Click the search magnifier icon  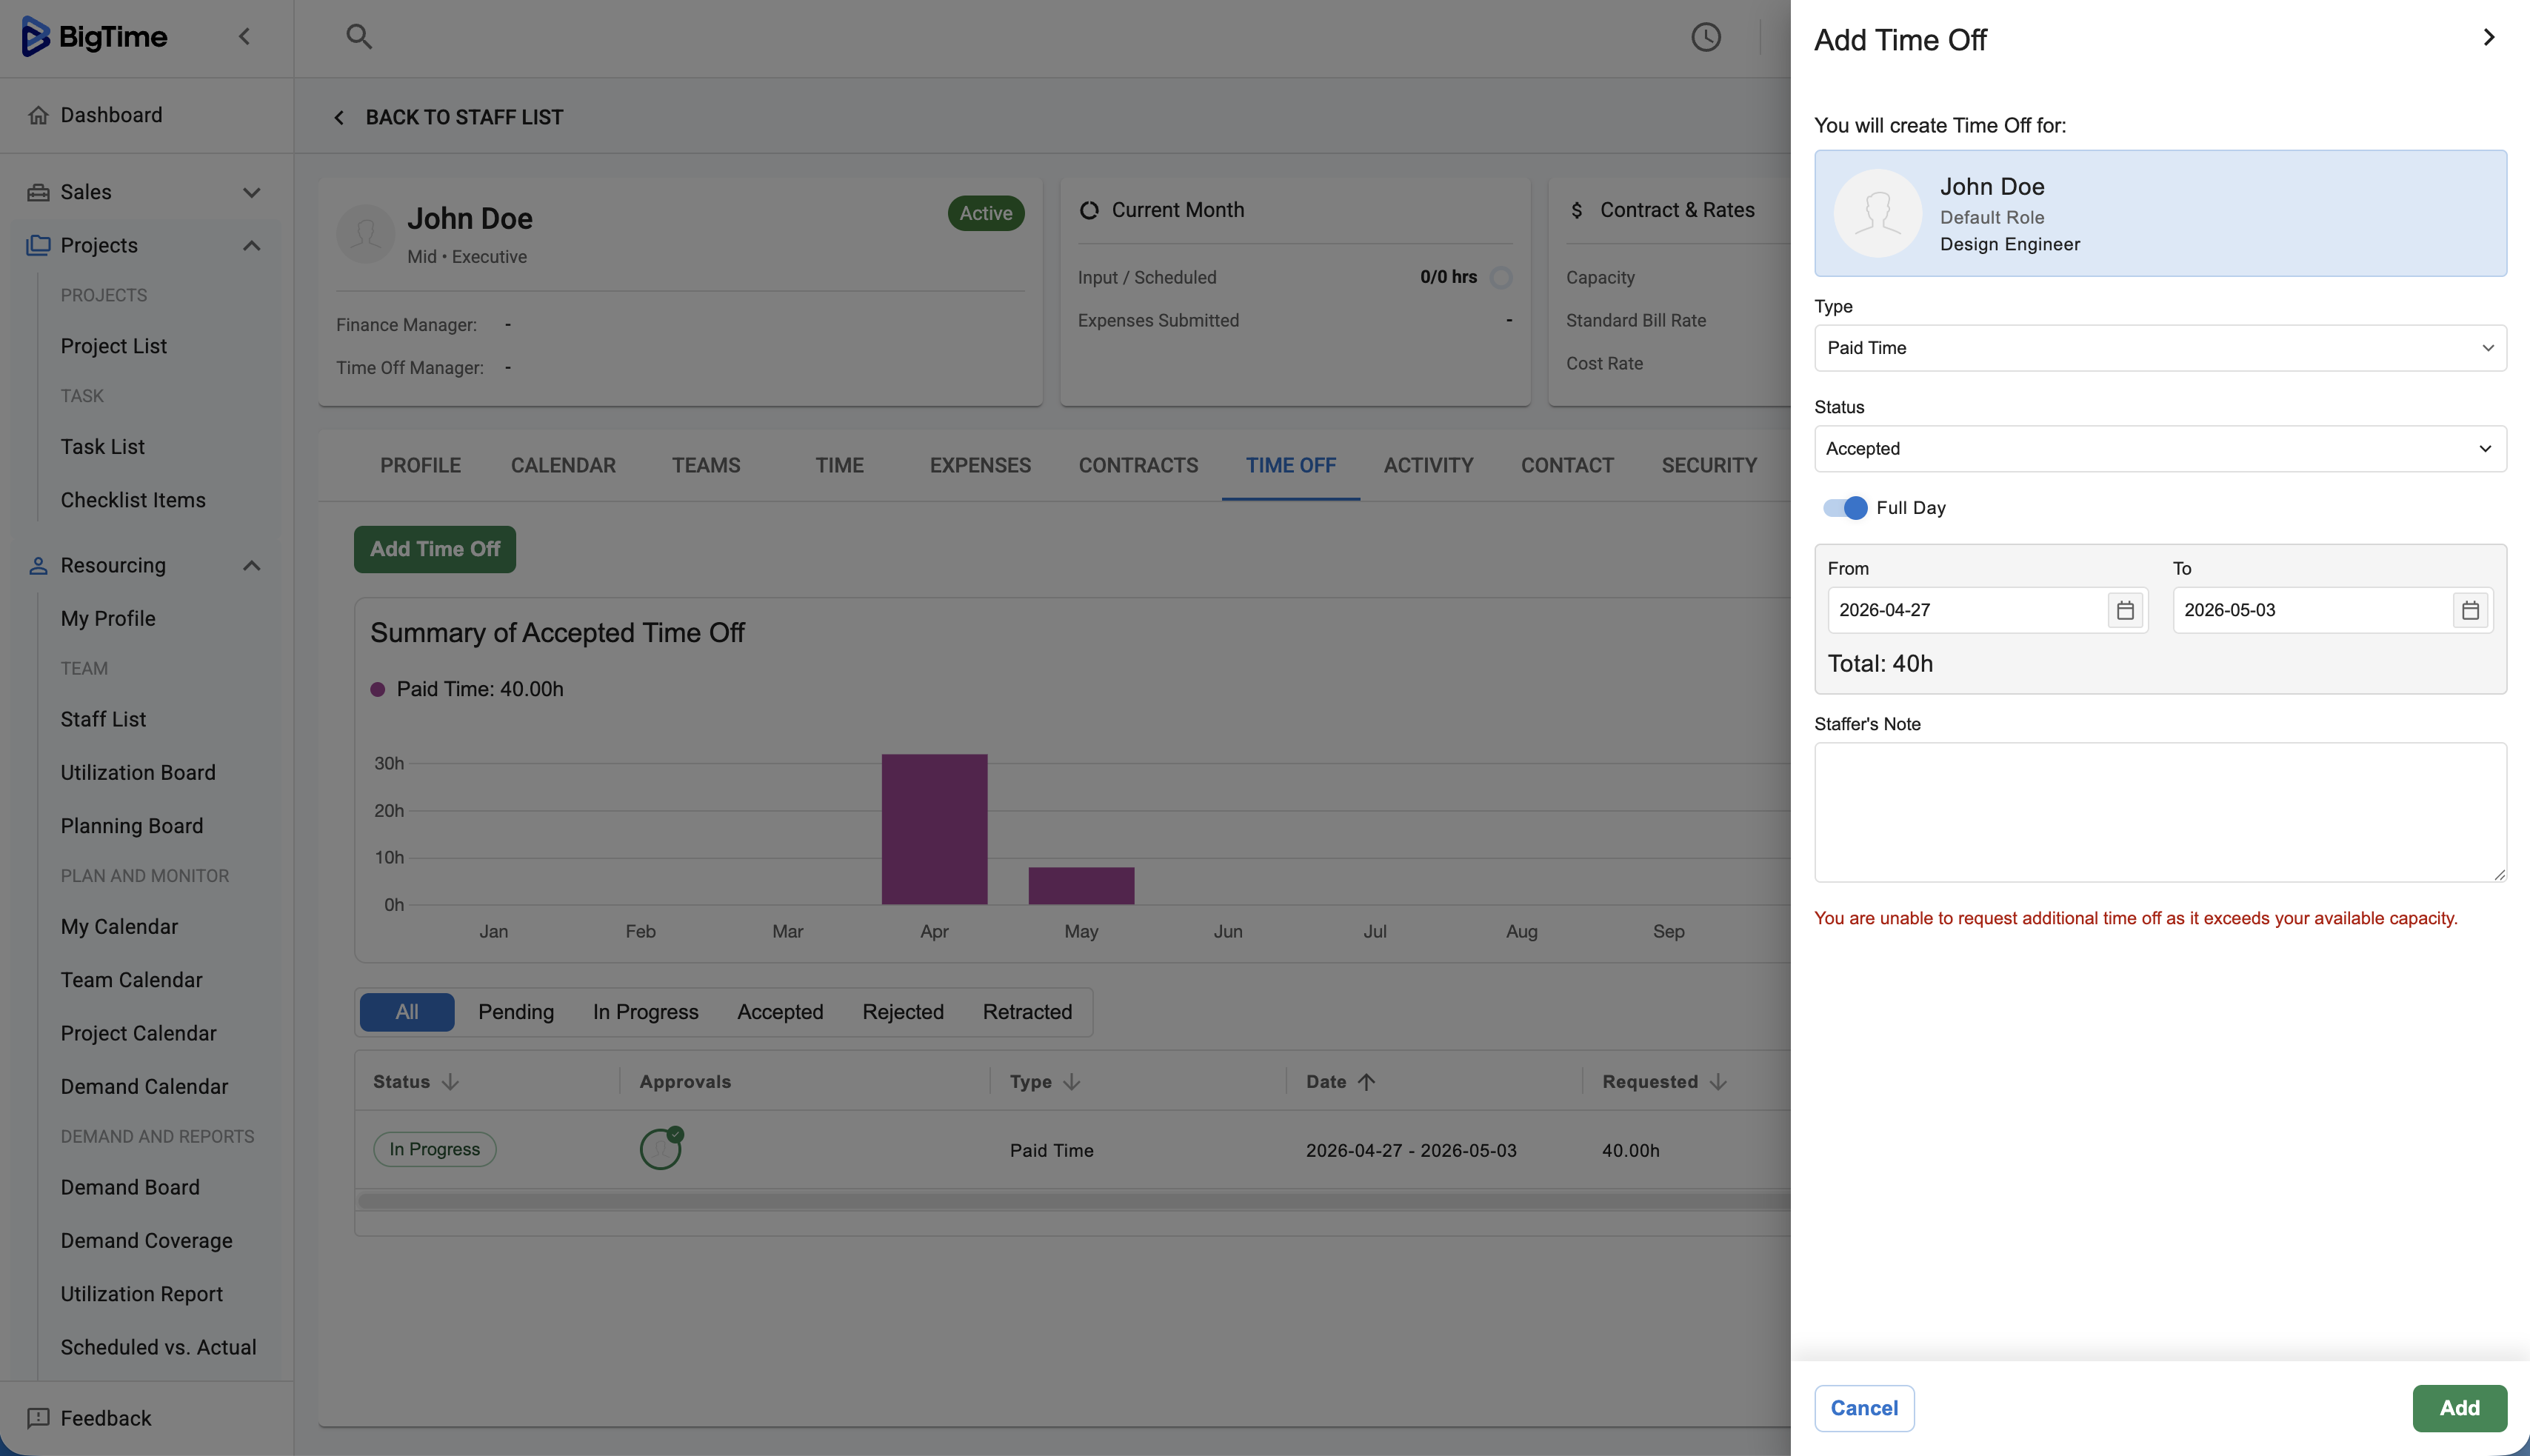358,37
